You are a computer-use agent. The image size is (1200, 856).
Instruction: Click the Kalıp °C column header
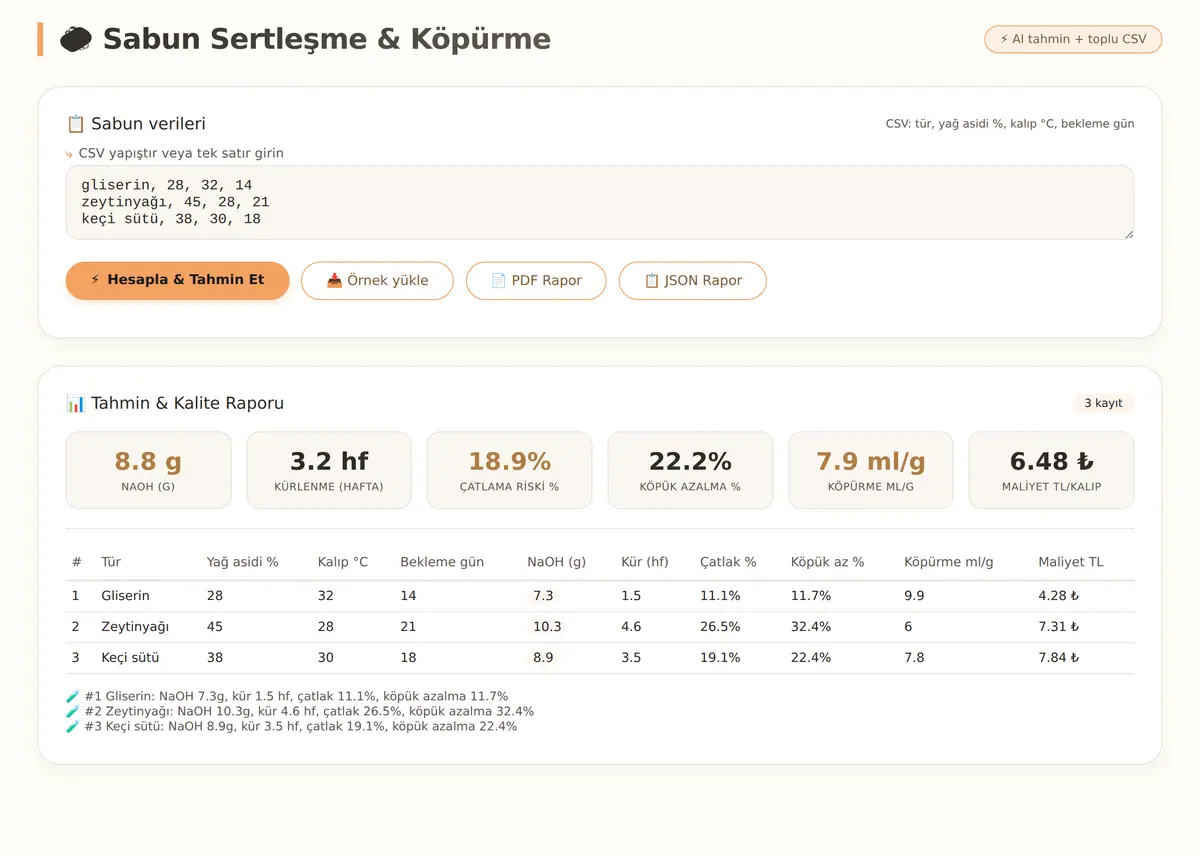[x=343, y=562]
